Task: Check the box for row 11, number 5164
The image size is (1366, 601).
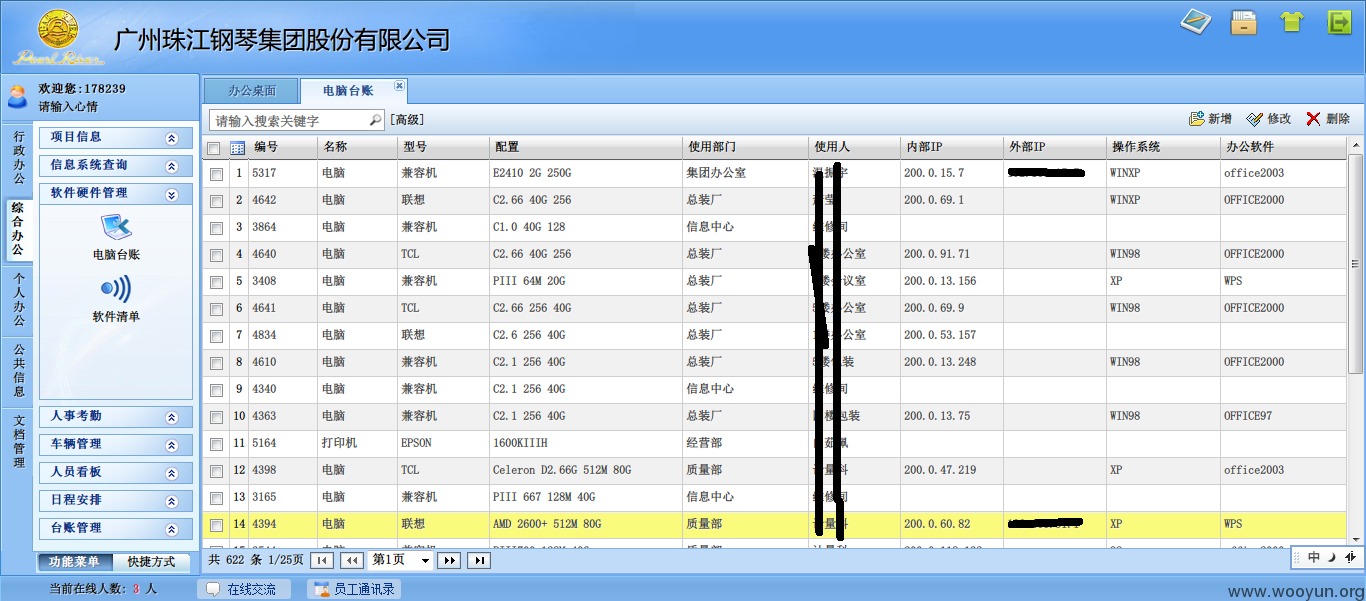Action: click(x=216, y=444)
